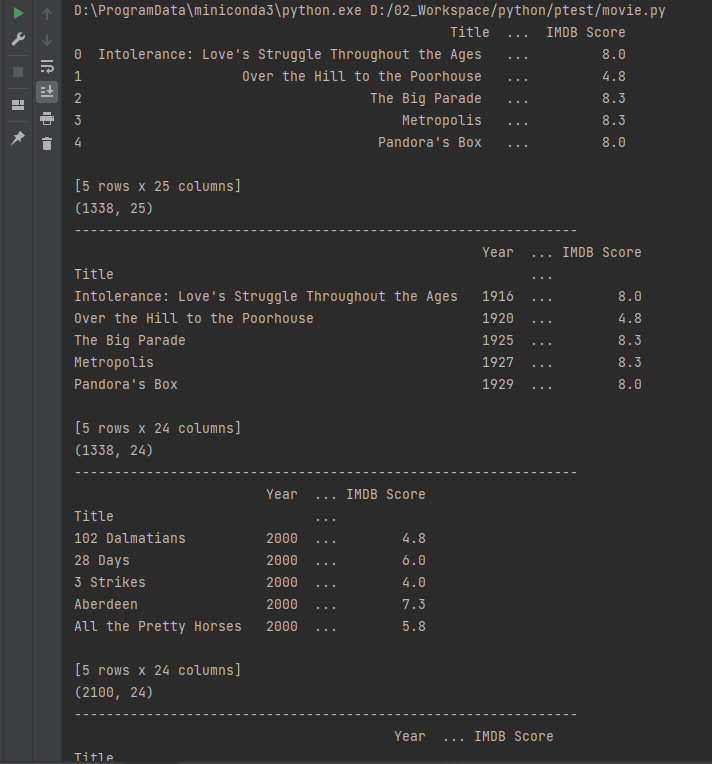Click the movie.py command line path
The image size is (712, 764).
click(518, 10)
